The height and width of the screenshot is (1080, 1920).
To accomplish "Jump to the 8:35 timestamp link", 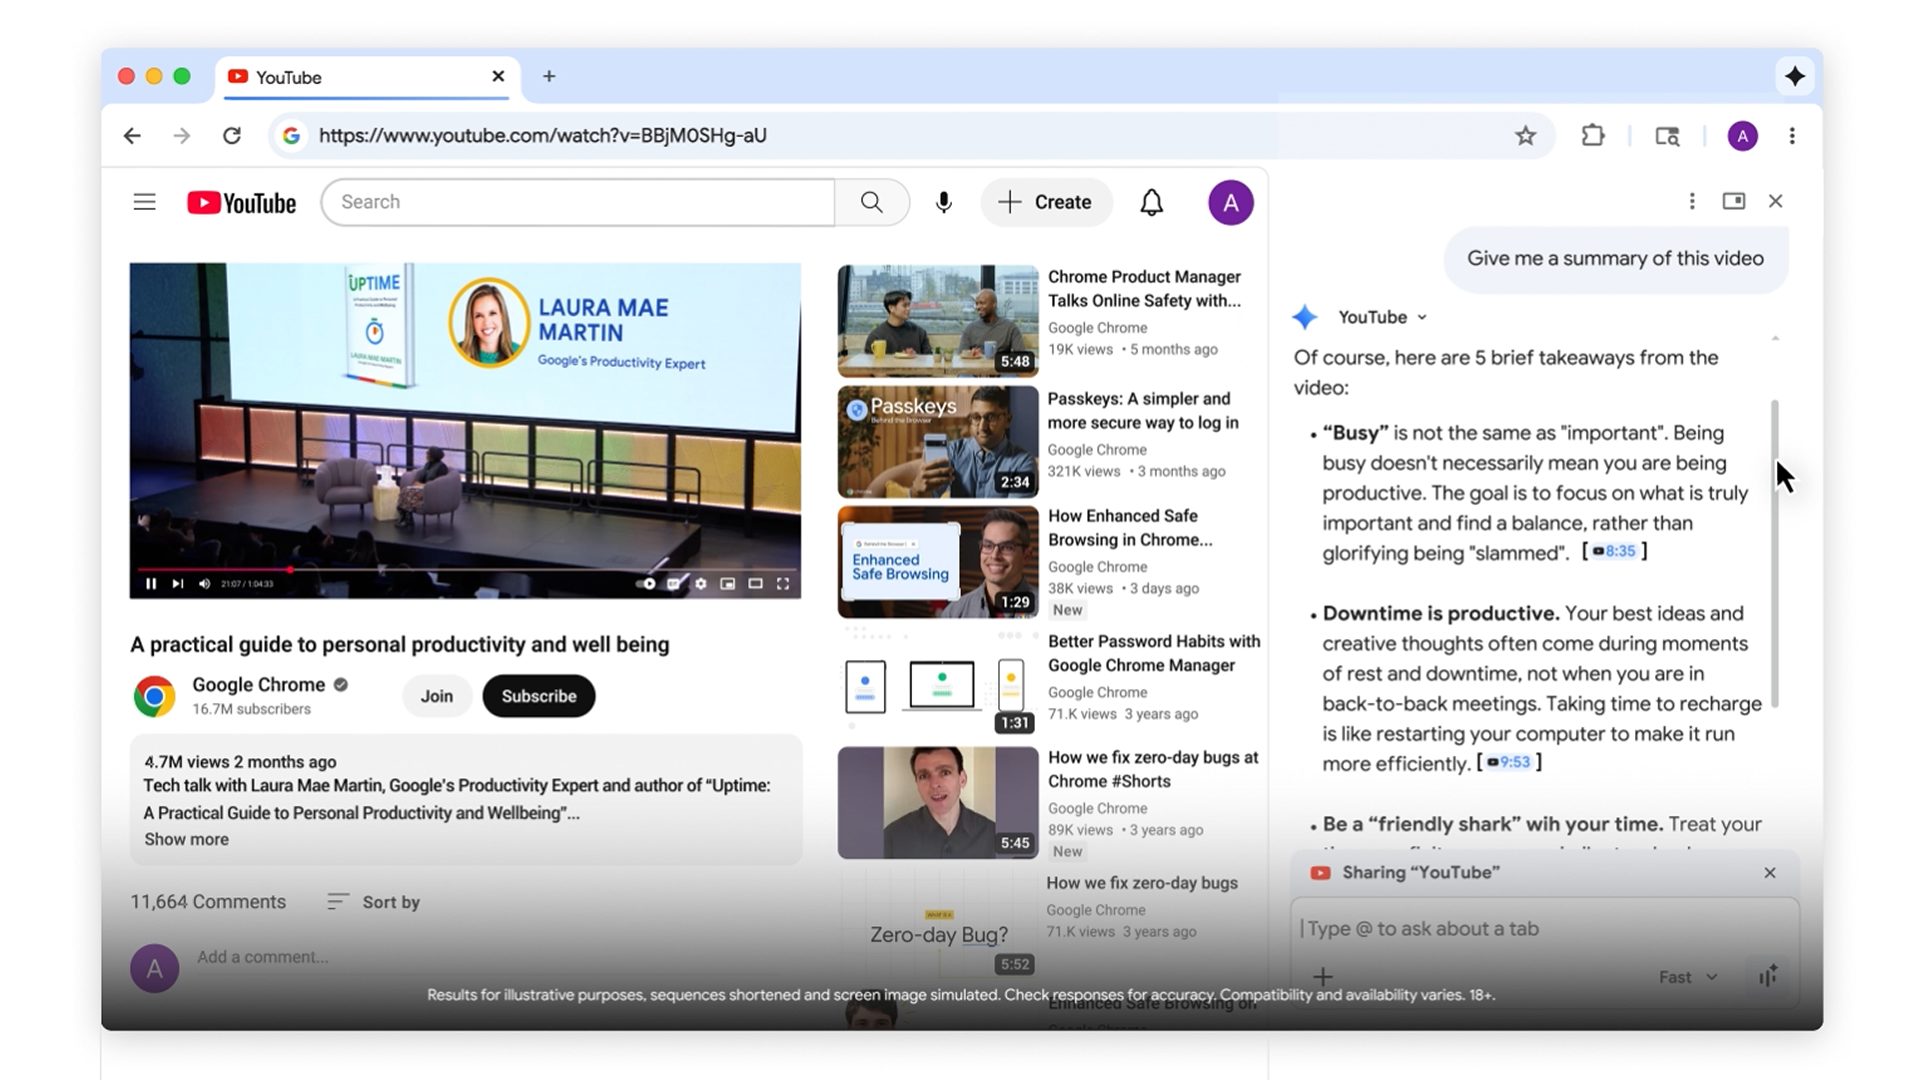I will pyautogui.click(x=1614, y=551).
